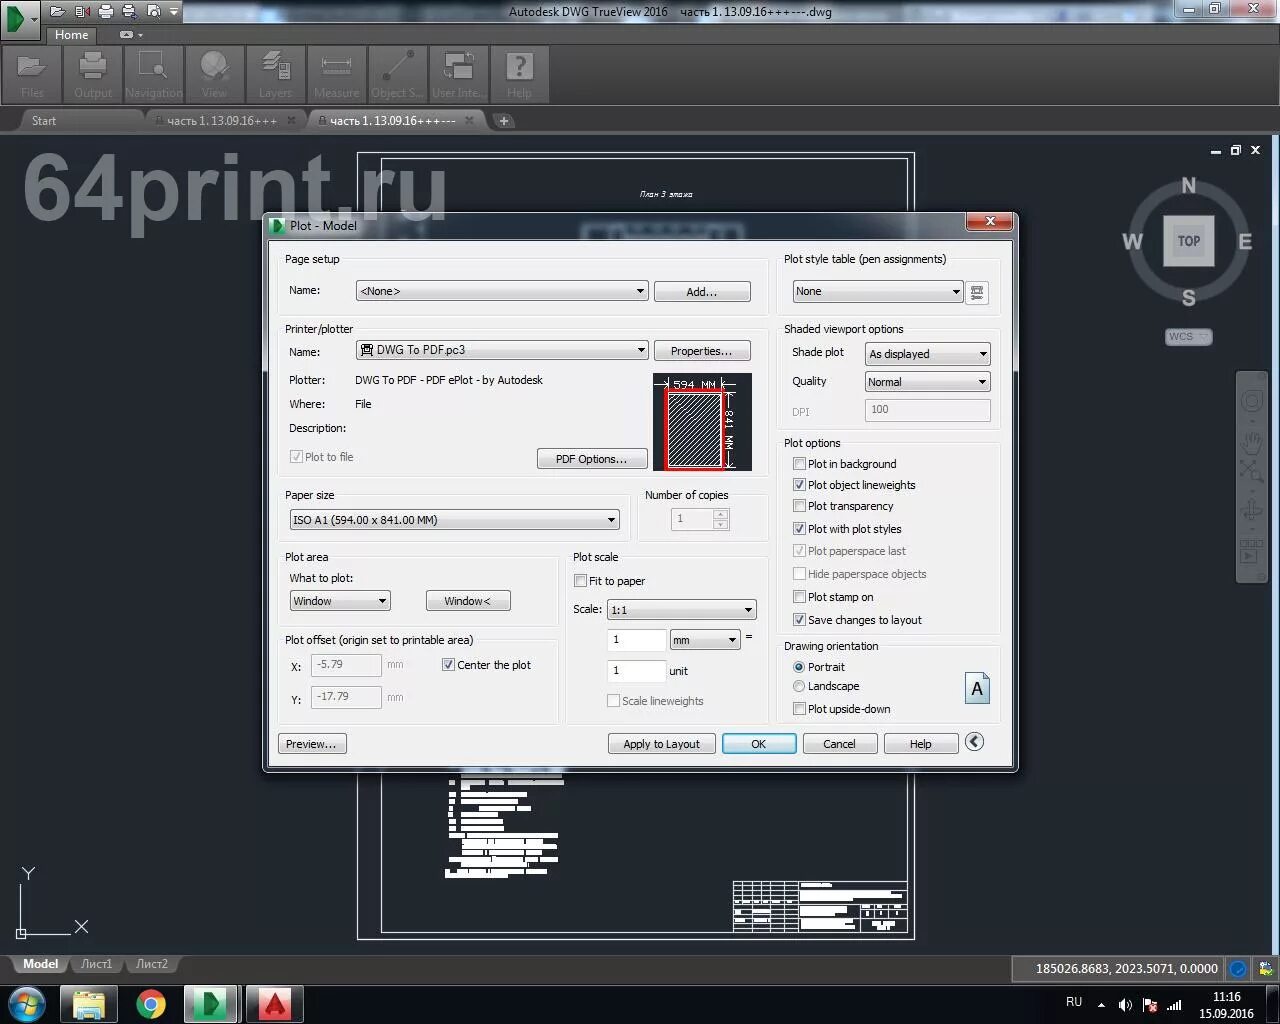Open the Paper size dropdown ISO A1
Screen dimensions: 1280x1024
[x=455, y=520]
